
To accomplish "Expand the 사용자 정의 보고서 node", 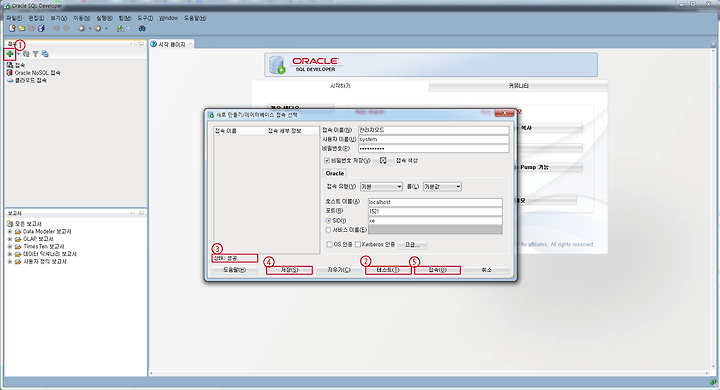I will click(x=10, y=261).
